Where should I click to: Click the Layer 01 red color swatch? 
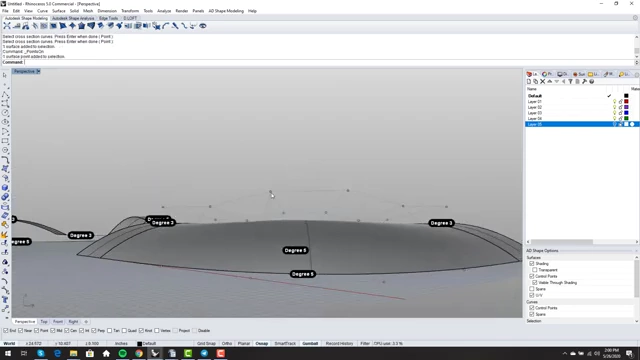626,102
